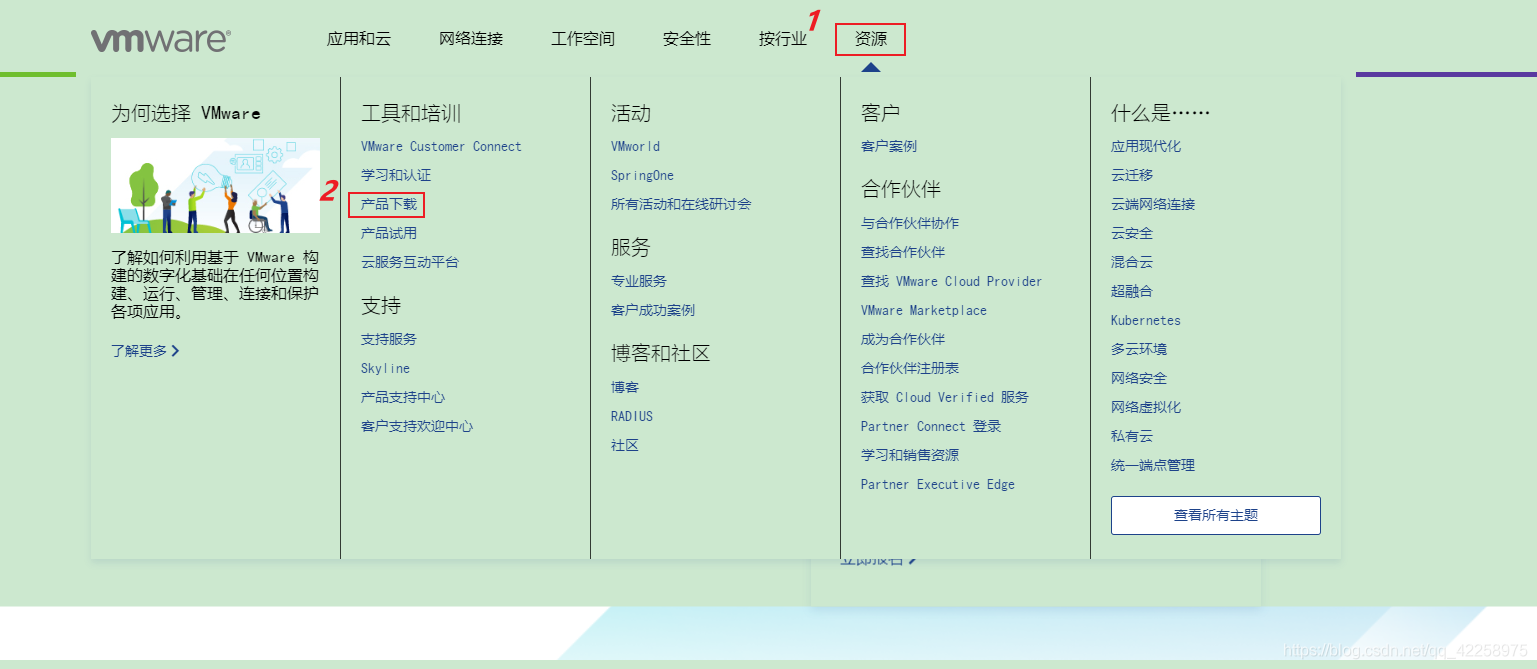Click the RADIUS link
1537x669 pixels.
point(632,416)
